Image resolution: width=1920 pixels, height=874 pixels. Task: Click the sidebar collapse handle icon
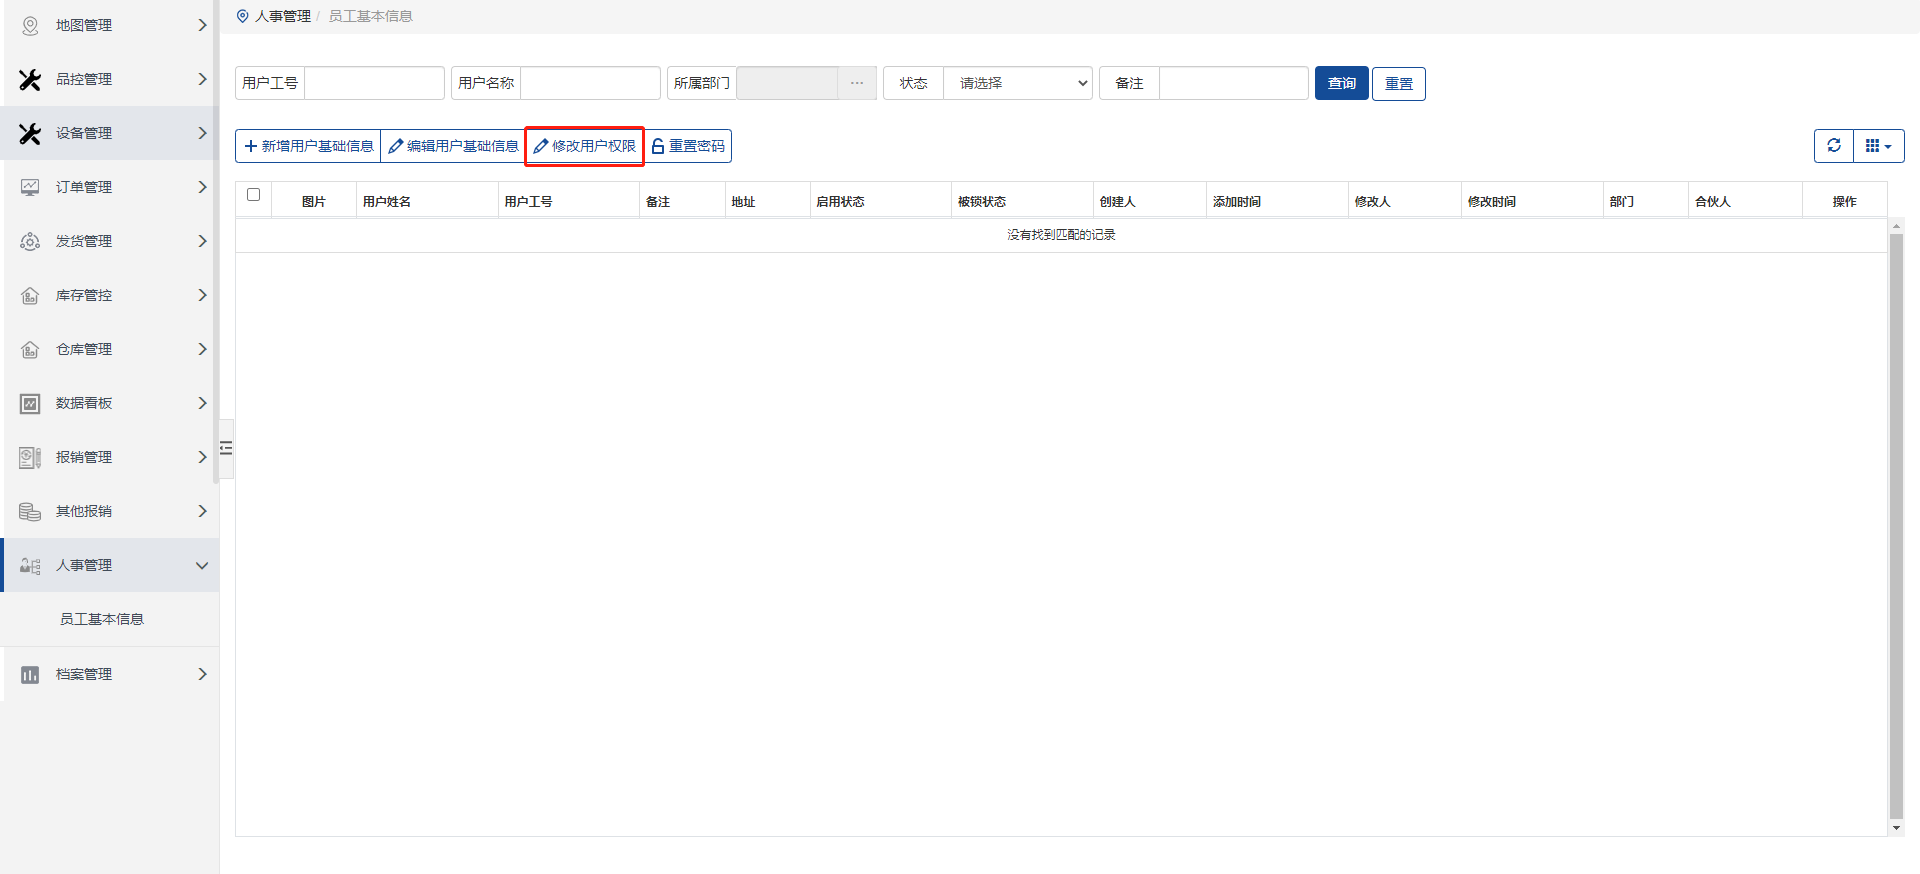coord(226,448)
